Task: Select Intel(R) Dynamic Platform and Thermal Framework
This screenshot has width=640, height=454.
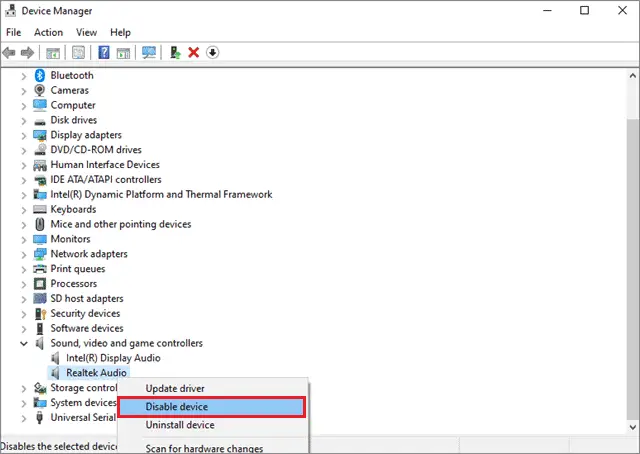Action: pos(161,194)
